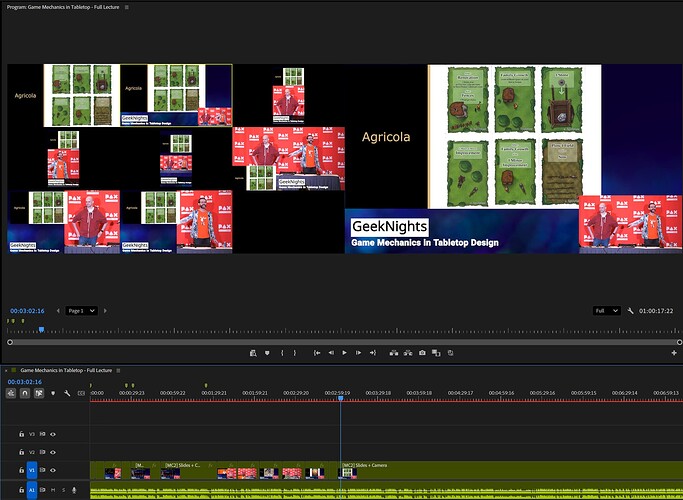Screen dimensions: 683x500
Task: Toggle A1 track targeting button
Action: coord(32,490)
